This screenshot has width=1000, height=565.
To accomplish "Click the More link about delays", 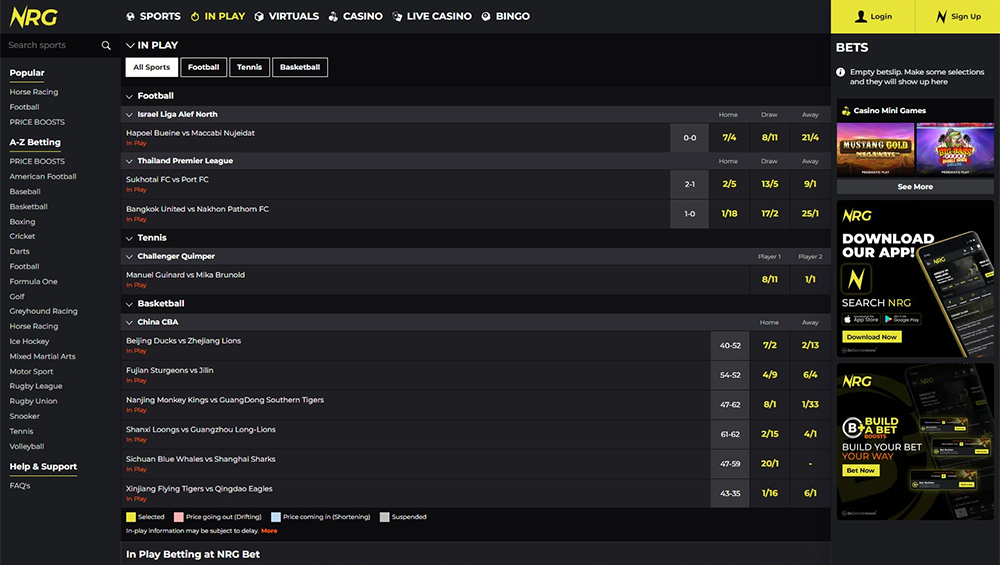I will pos(269,531).
